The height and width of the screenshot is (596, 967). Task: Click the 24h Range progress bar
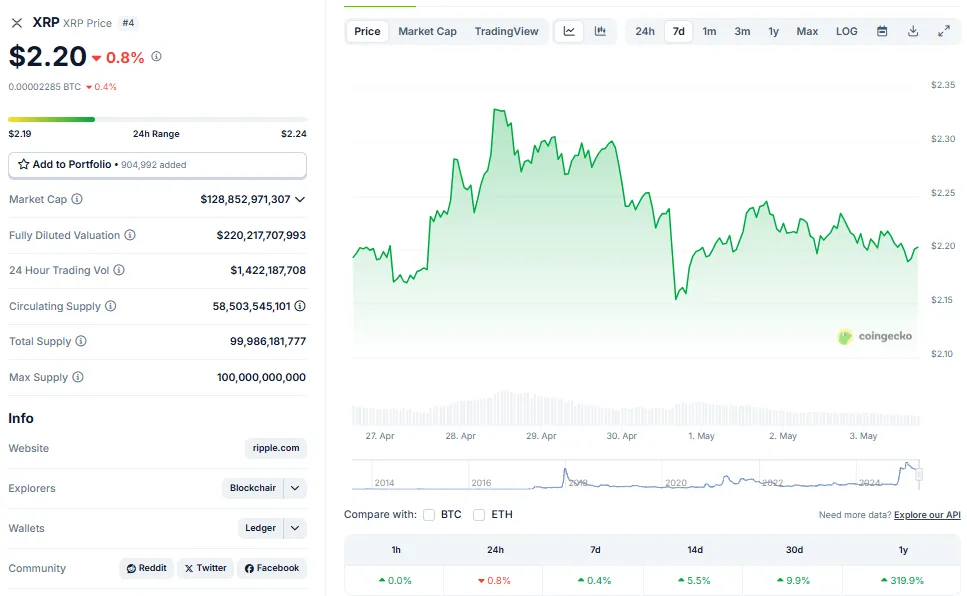[157, 119]
